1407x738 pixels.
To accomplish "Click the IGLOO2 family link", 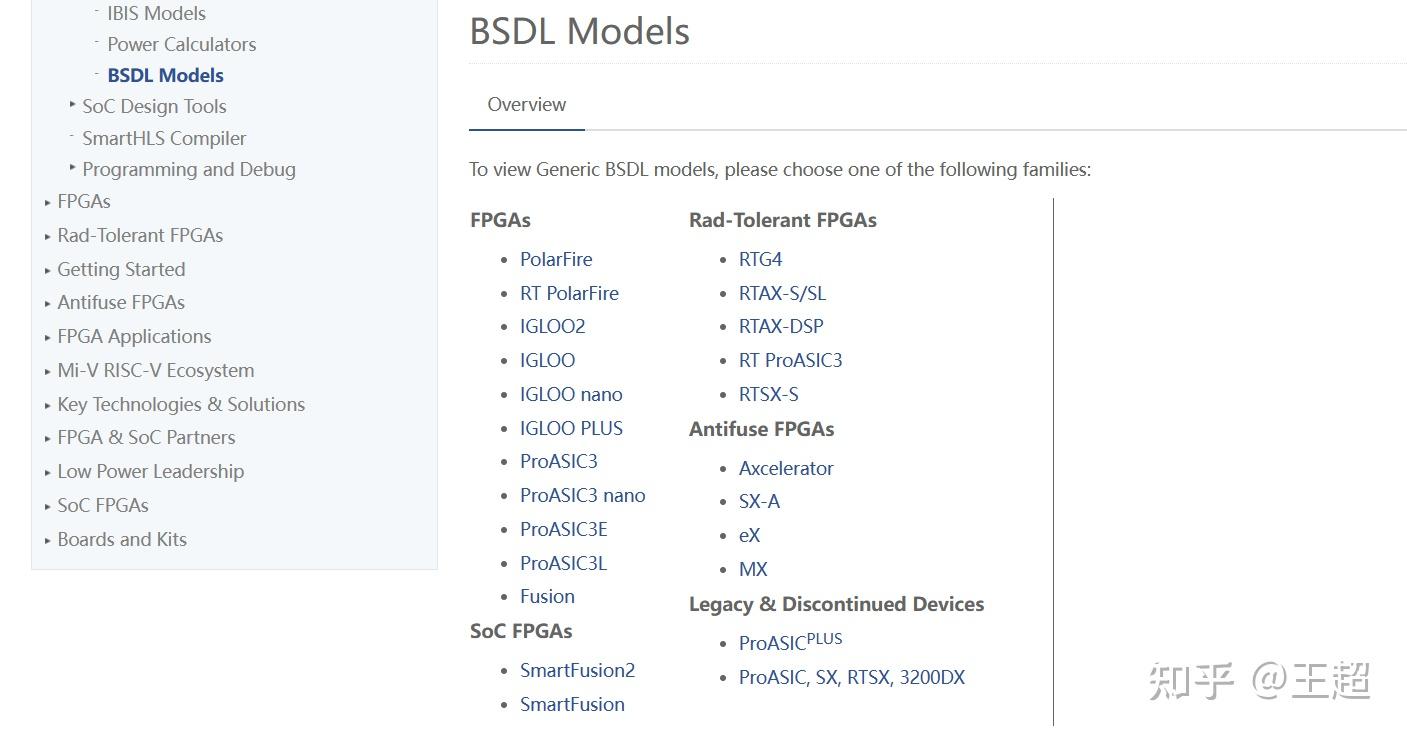I will [x=552, y=326].
